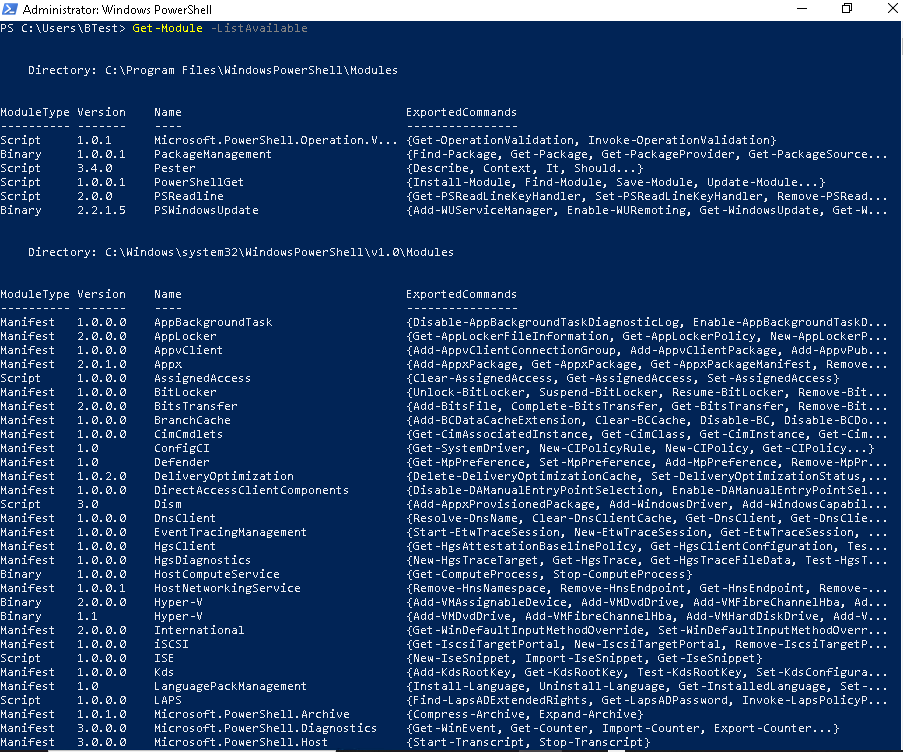Click the {Start-Transcript, Stop-Transcript} commands
Image resolution: width=903 pixels, height=752 pixels.
click(528, 743)
